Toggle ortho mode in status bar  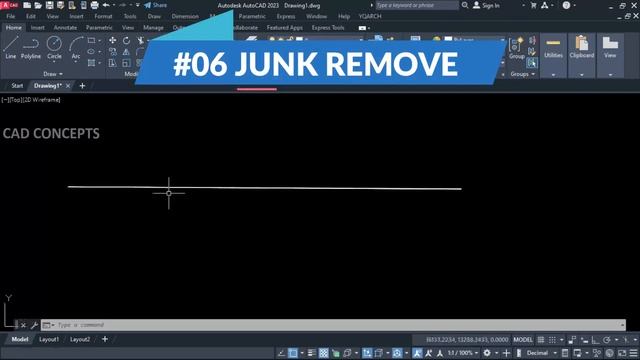[596, 340]
